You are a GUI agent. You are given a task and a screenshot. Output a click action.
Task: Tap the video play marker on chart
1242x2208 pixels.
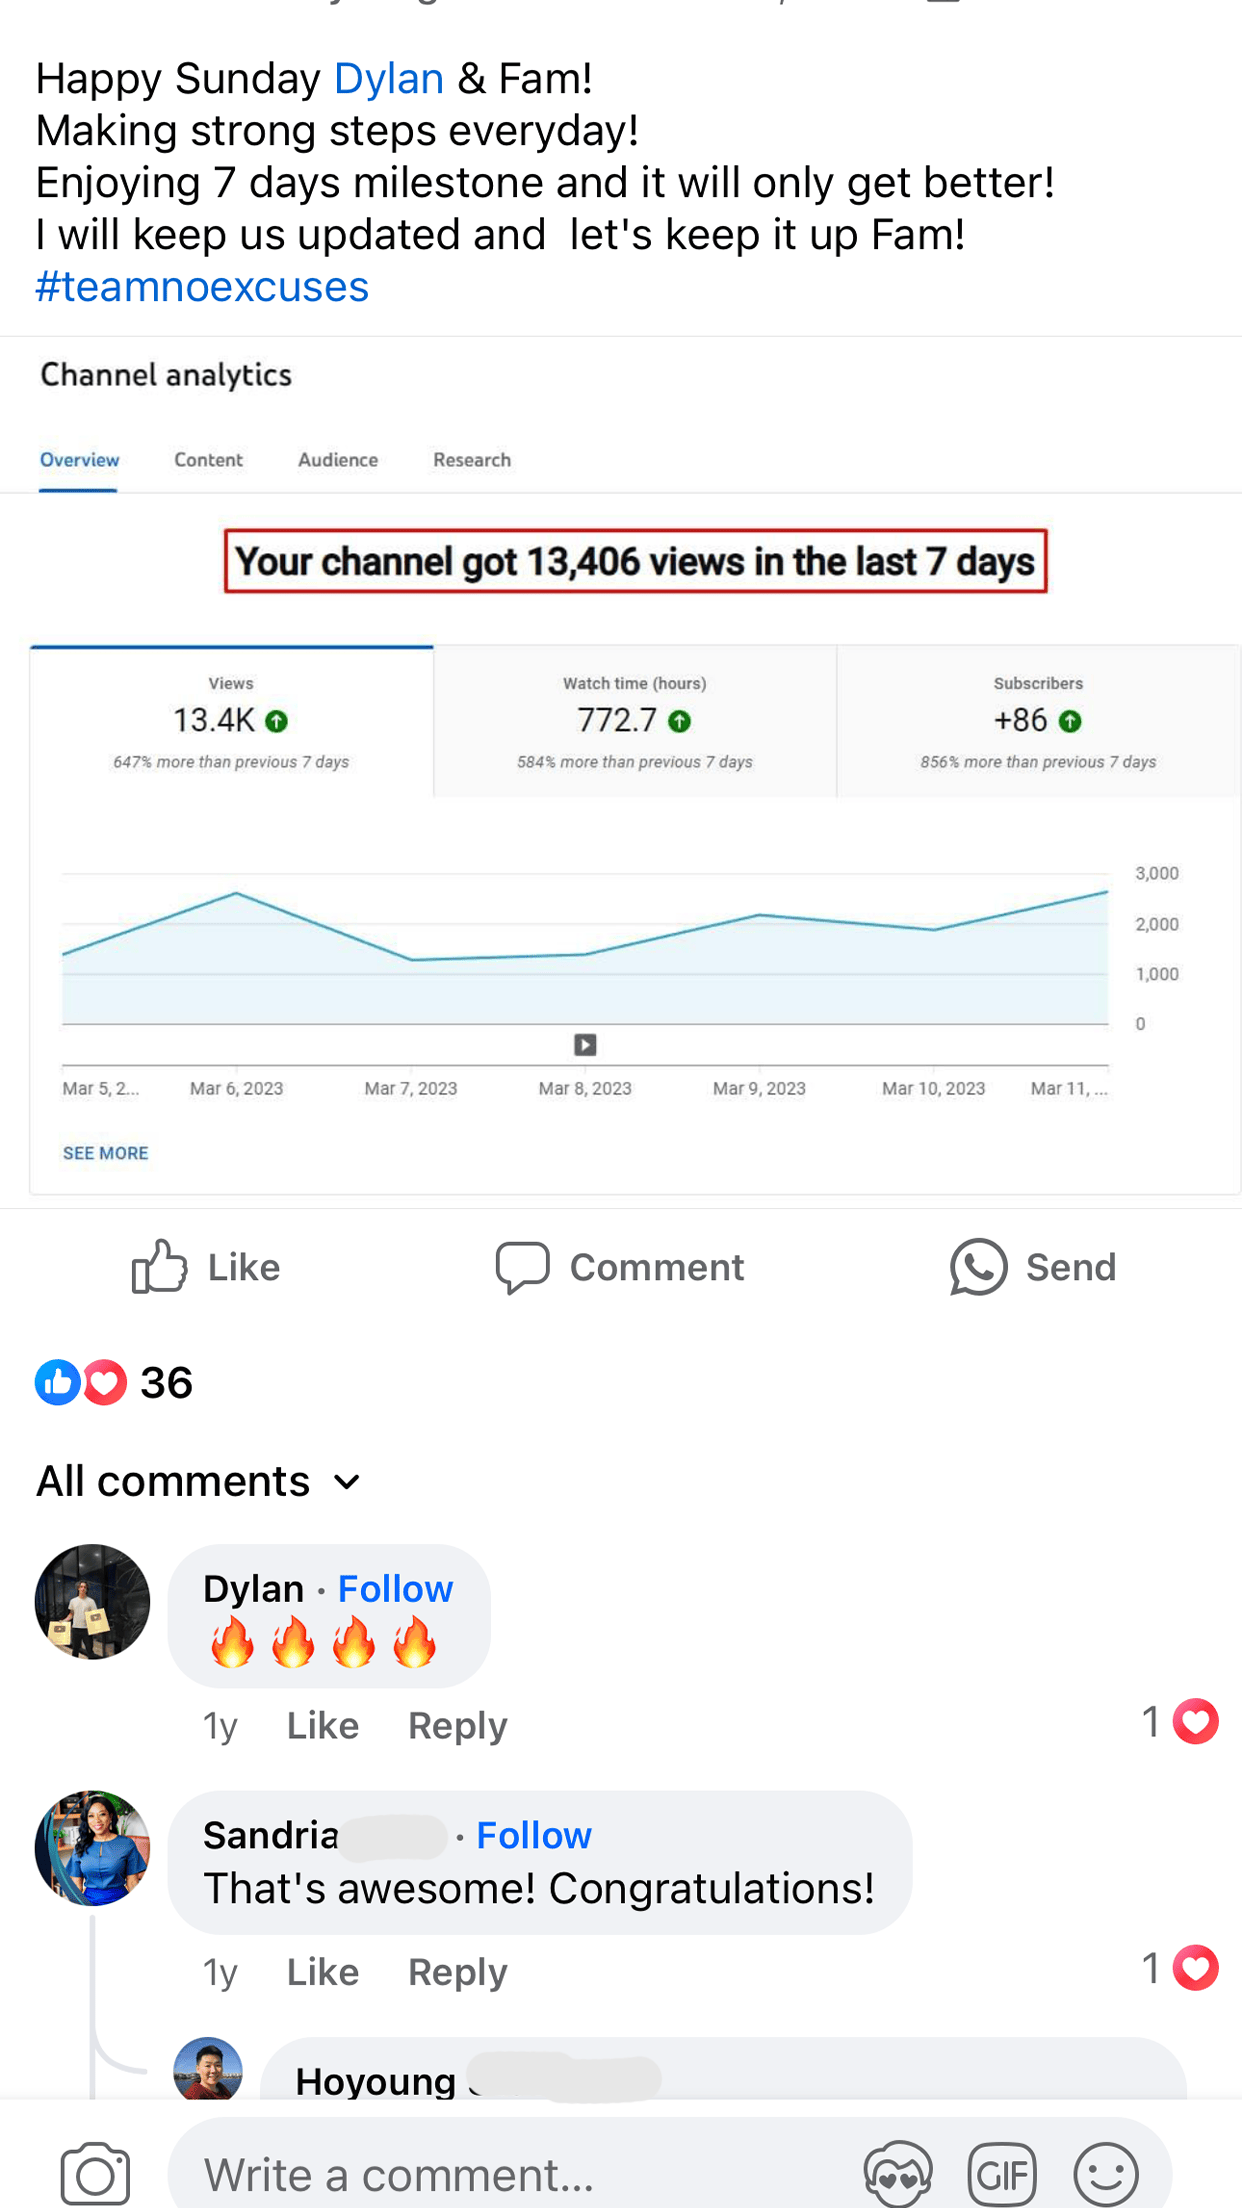(x=585, y=1045)
